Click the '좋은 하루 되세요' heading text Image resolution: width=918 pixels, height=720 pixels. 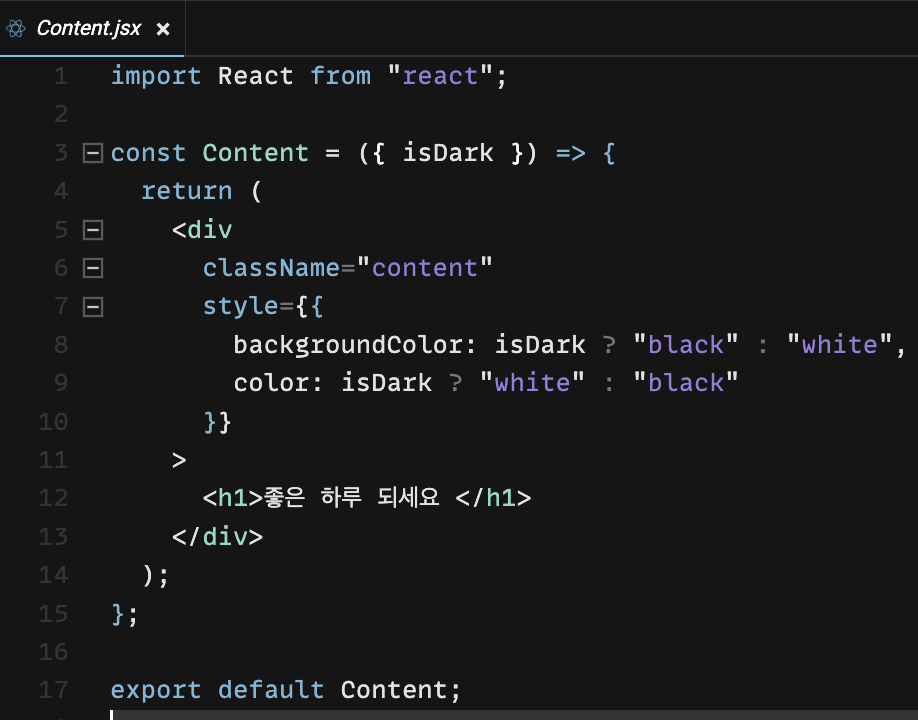point(351,498)
